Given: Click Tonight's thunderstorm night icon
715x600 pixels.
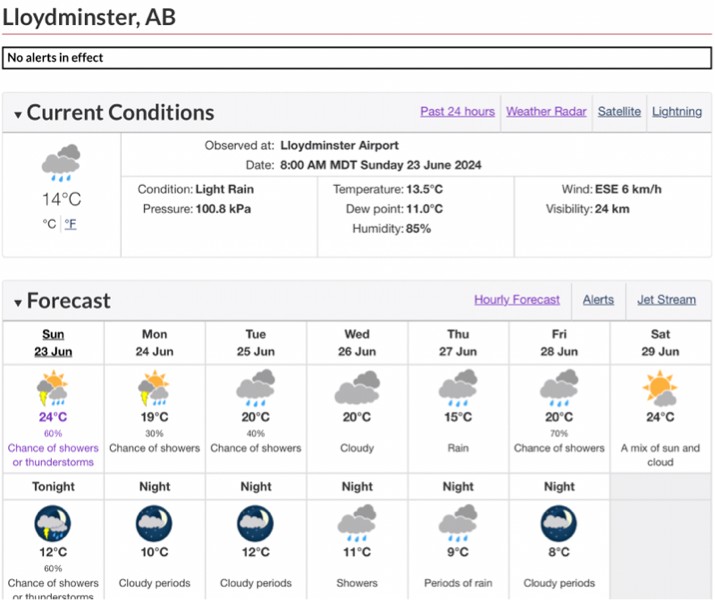Looking at the screenshot, I should [x=53, y=523].
